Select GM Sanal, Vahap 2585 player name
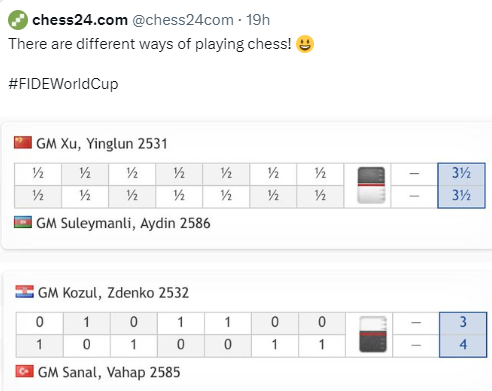The image size is (492, 391). coord(109,372)
